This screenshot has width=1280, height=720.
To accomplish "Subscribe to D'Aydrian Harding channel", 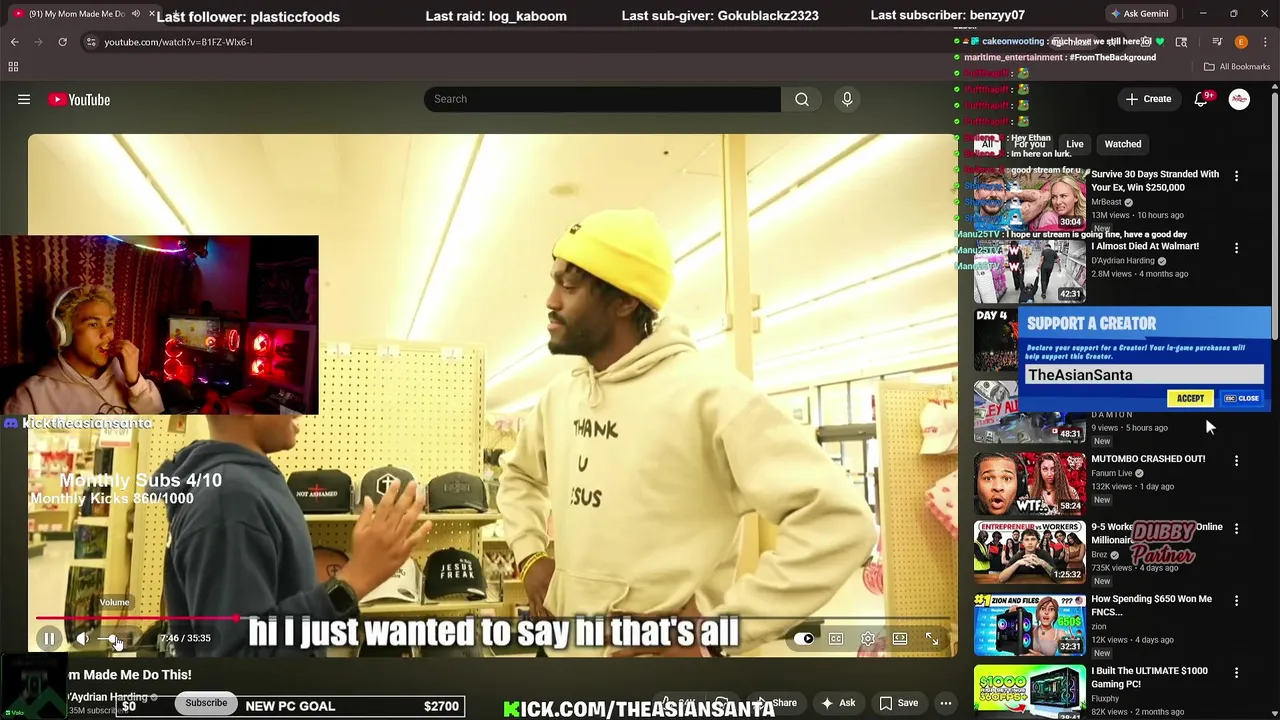I will tap(206, 703).
